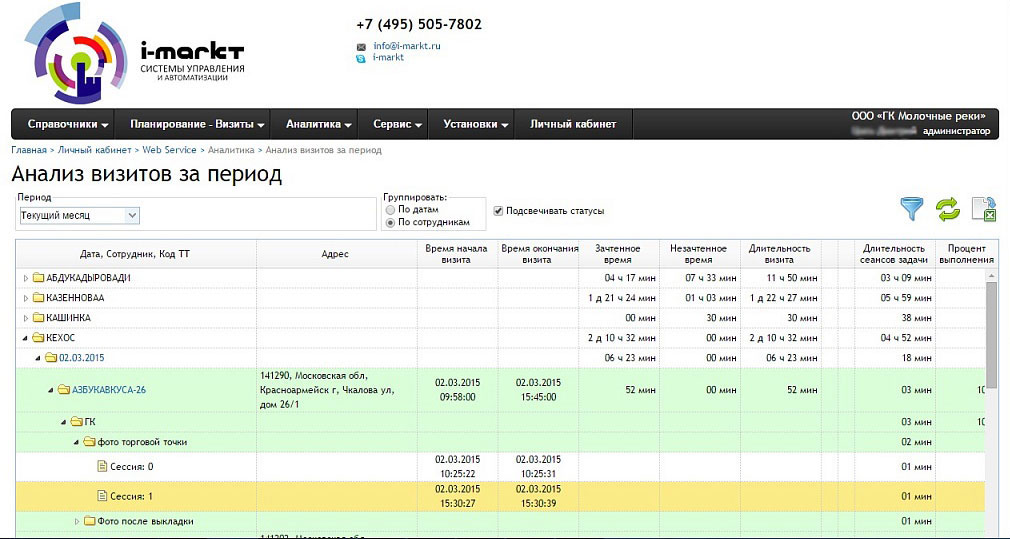Click Длительность визита column header

click(x=779, y=254)
